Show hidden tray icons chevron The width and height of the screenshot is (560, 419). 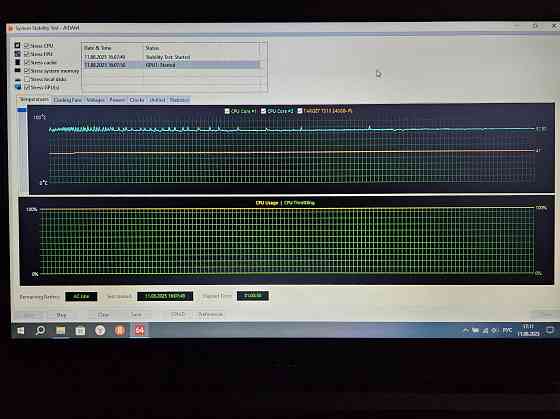[x=466, y=331]
